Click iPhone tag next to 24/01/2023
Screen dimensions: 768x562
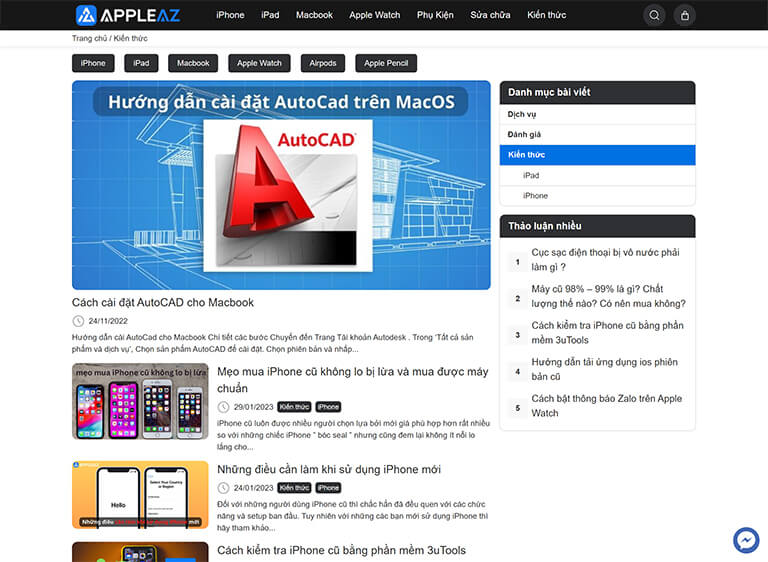click(x=328, y=488)
